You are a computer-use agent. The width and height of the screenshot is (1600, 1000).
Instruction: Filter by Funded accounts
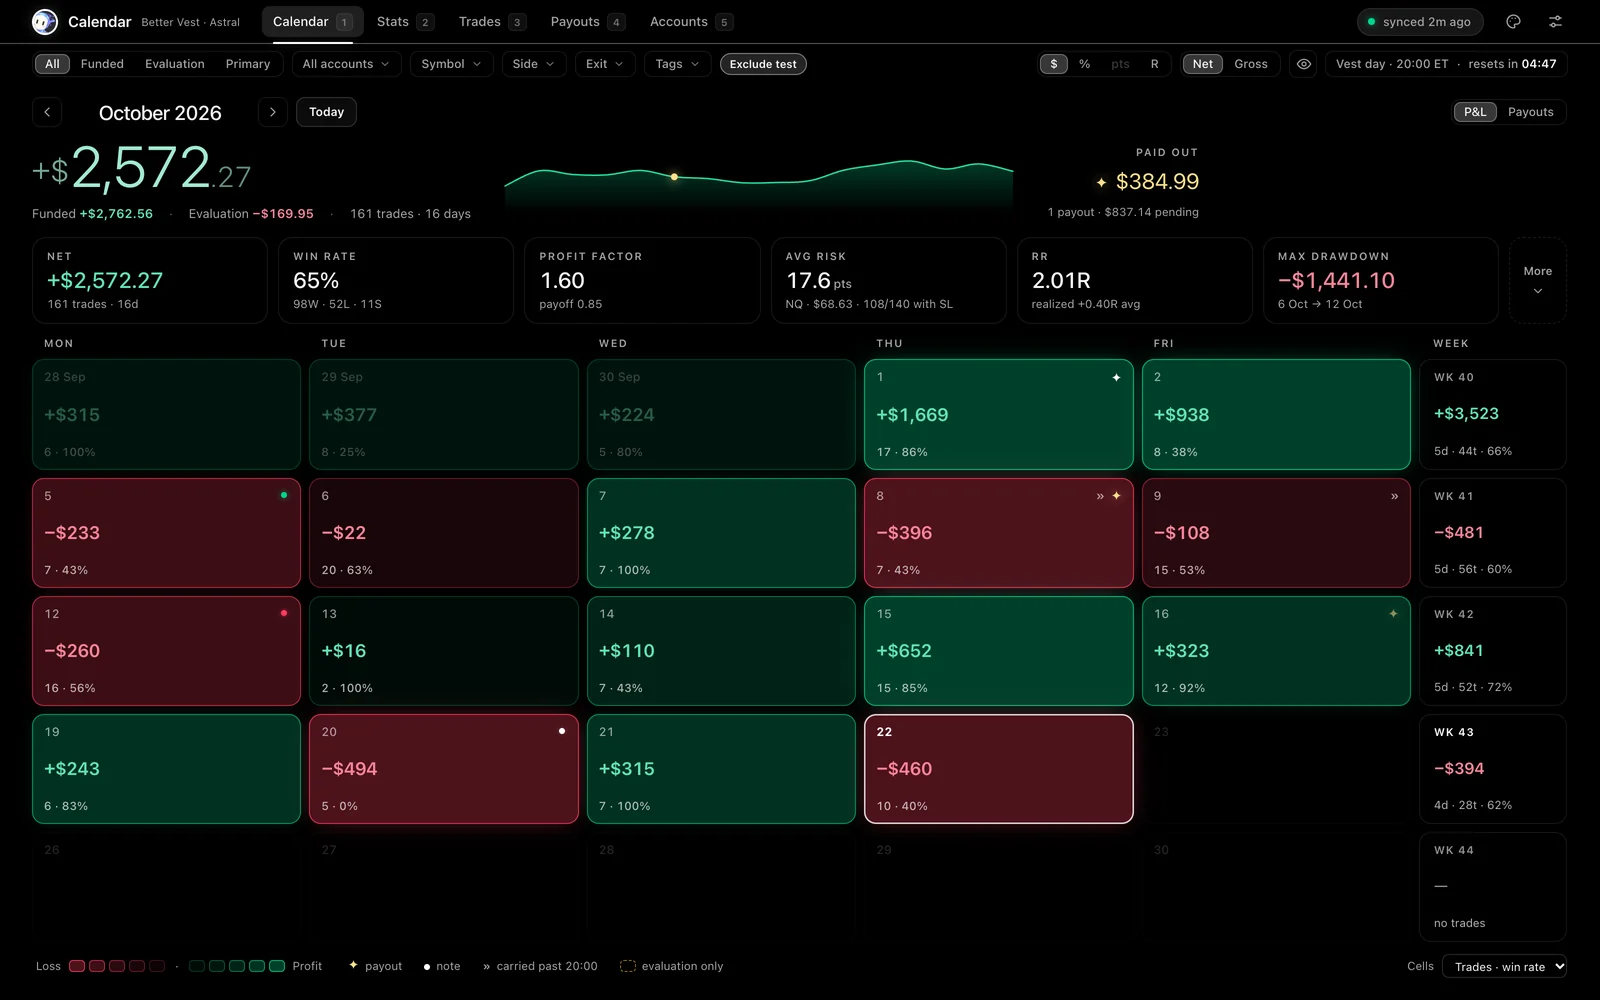[x=102, y=64]
